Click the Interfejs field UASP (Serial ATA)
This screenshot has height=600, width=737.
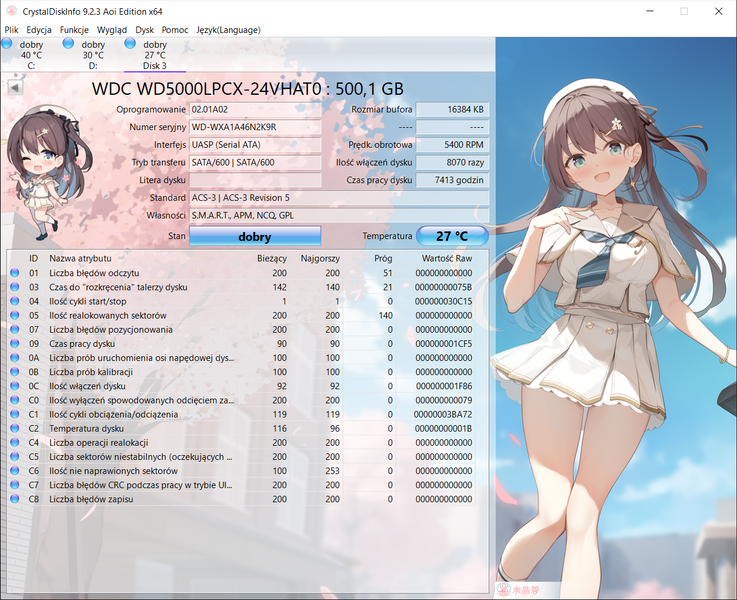pos(255,145)
